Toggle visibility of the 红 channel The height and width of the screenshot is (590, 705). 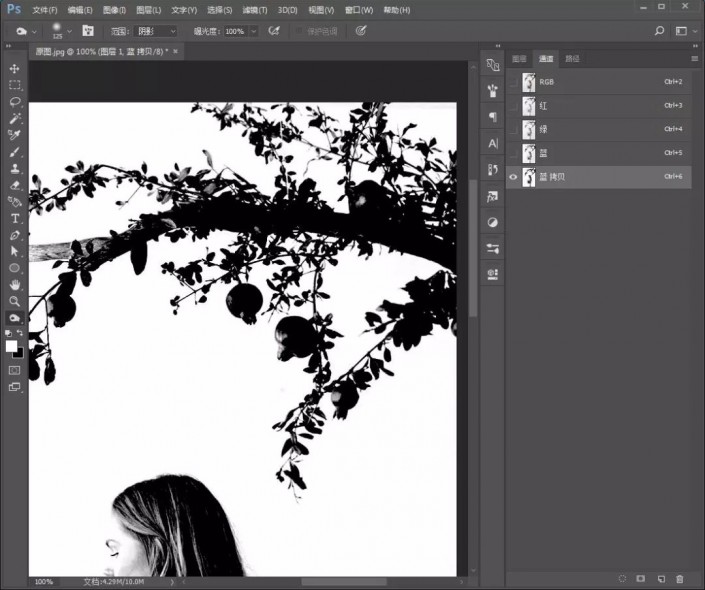pyautogui.click(x=514, y=105)
